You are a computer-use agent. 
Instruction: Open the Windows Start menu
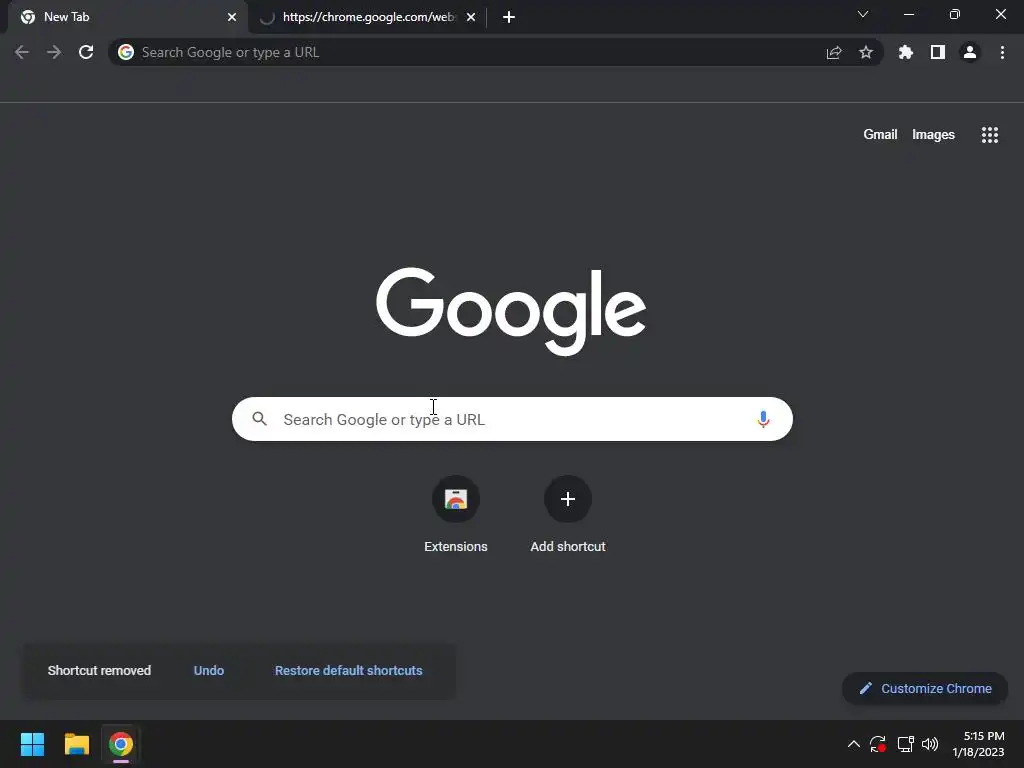pos(32,744)
